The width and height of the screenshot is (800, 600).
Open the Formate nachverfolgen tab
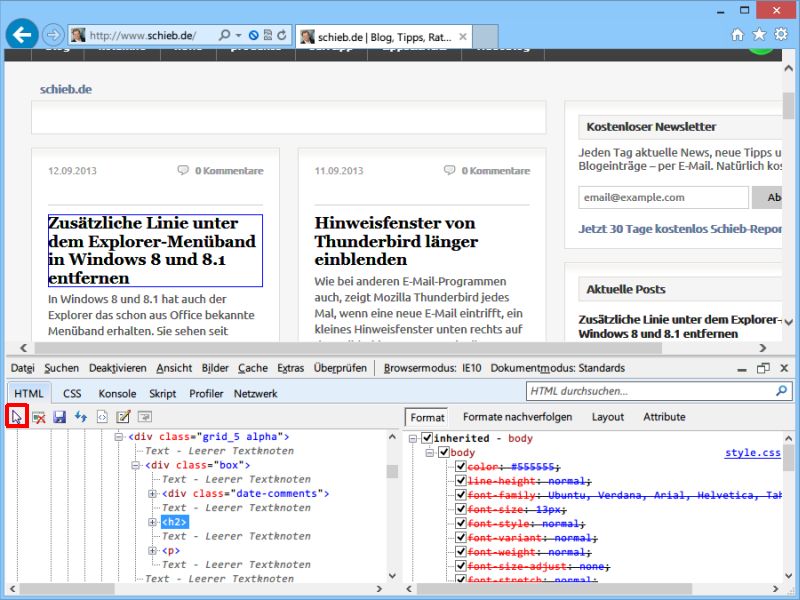point(517,417)
